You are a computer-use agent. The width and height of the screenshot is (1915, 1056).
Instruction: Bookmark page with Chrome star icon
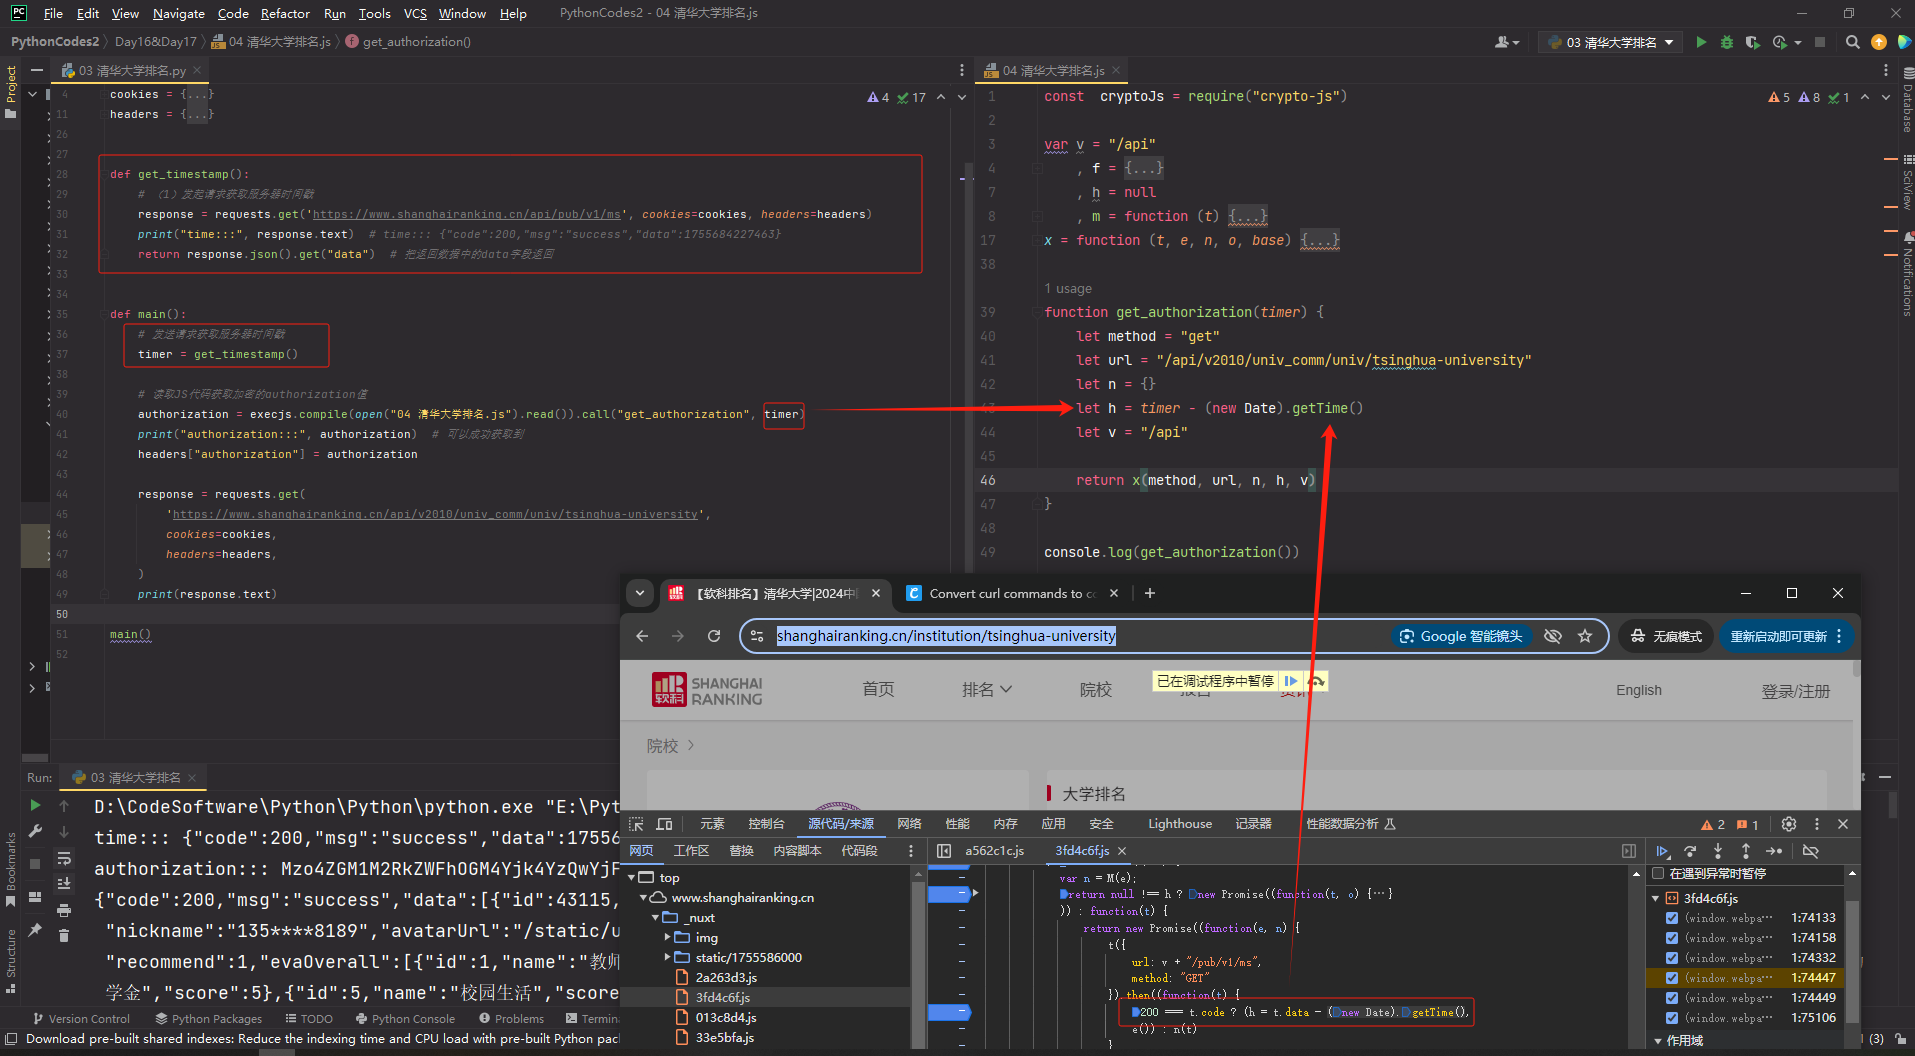pyautogui.click(x=1585, y=636)
